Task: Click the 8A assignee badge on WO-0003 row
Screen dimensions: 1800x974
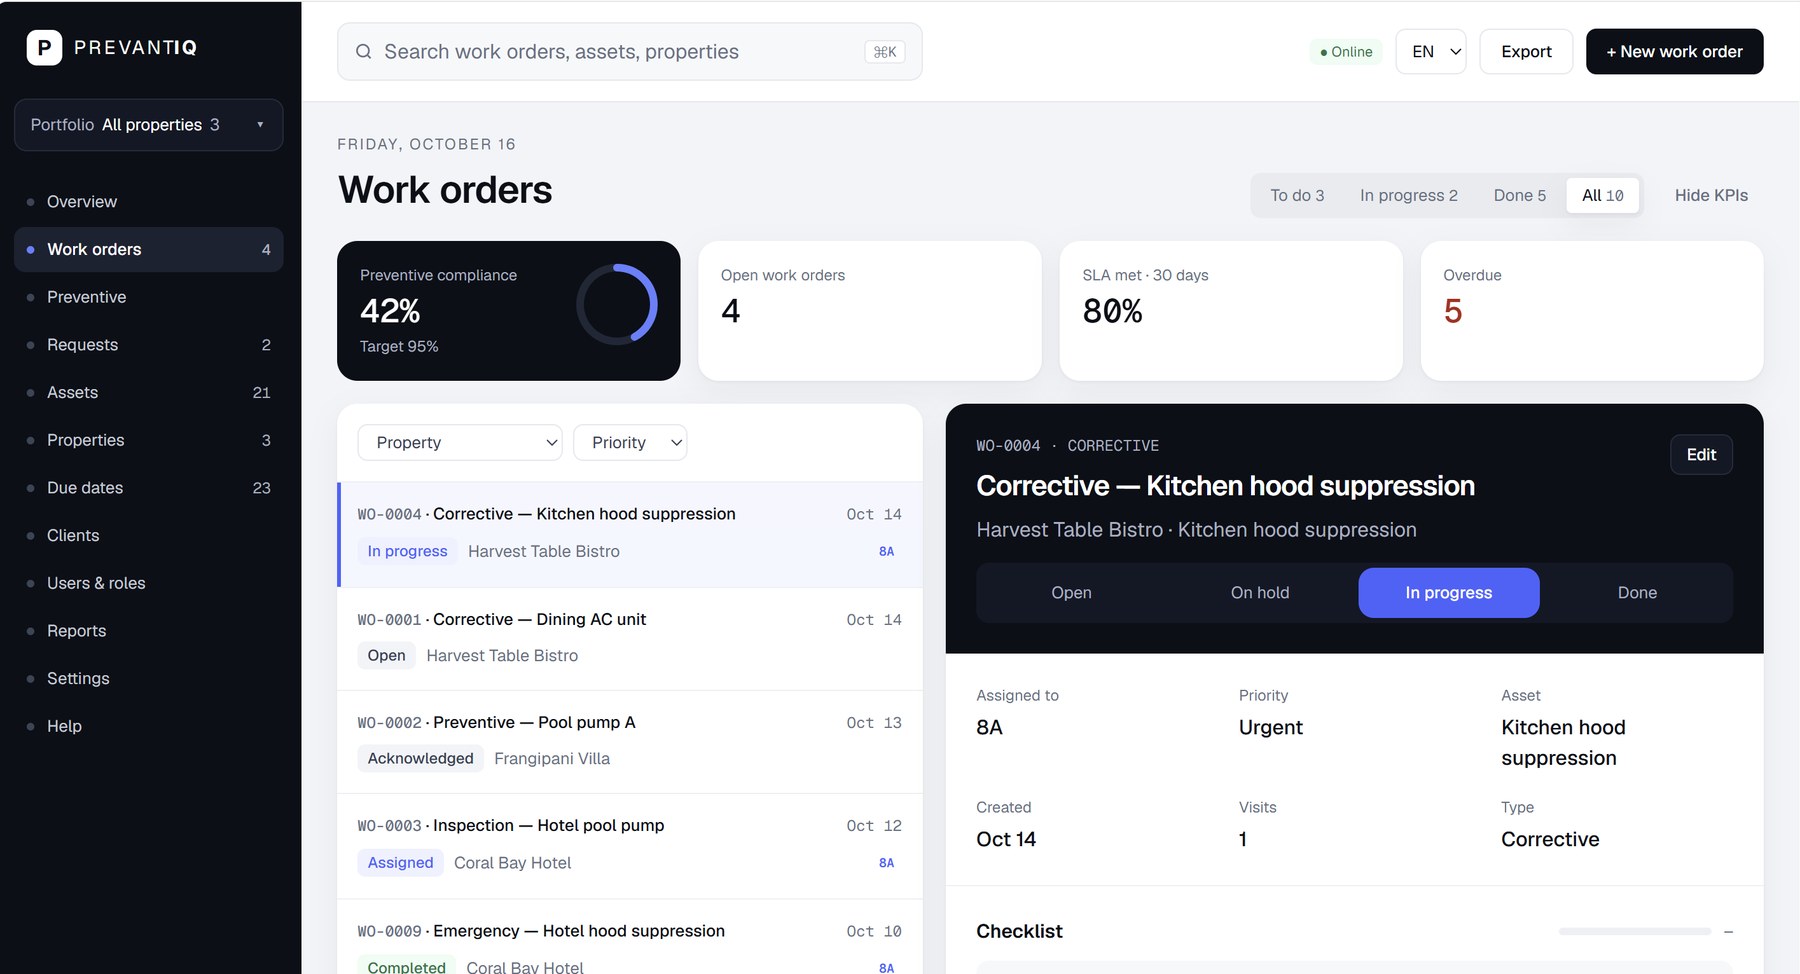Action: (886, 863)
